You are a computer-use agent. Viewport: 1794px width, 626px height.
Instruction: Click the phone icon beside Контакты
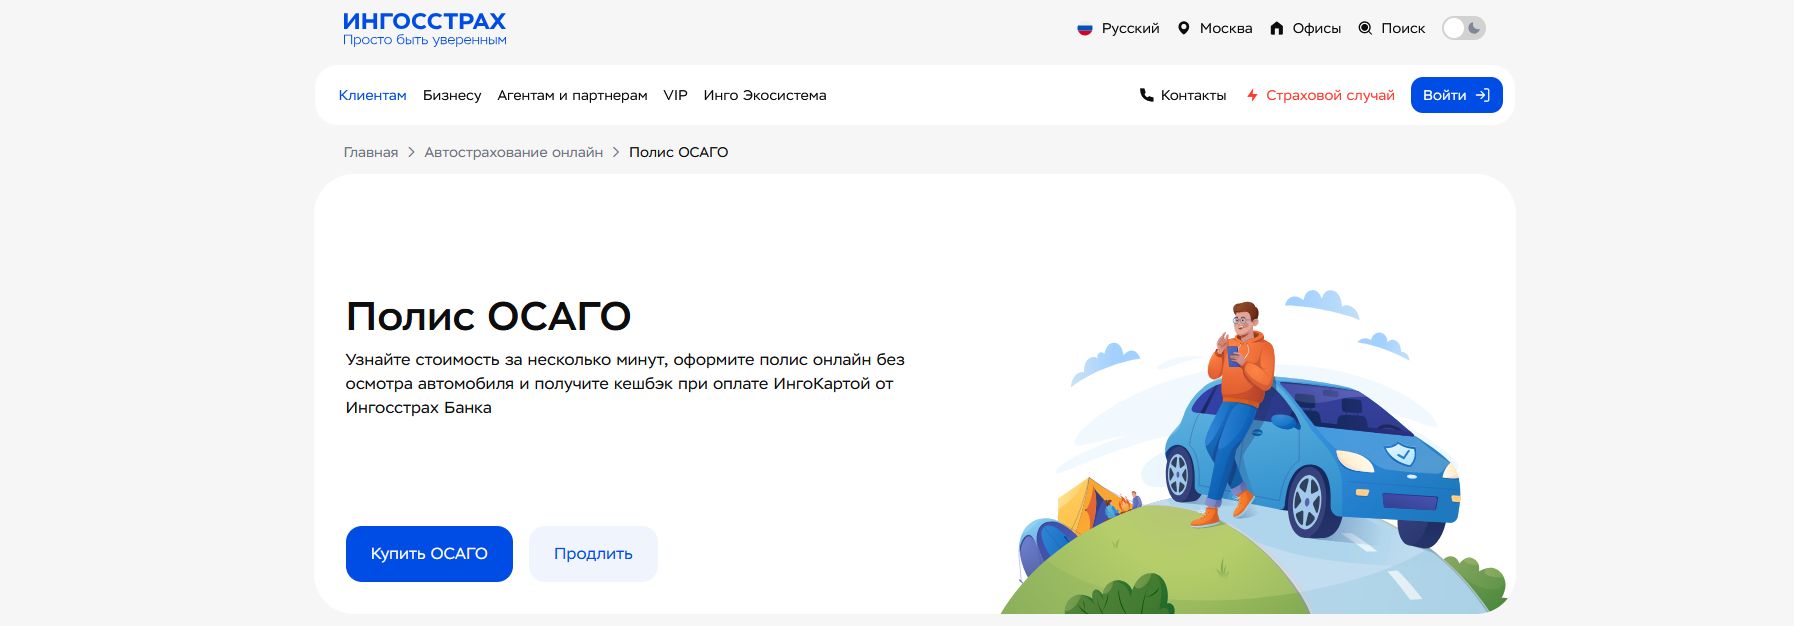point(1147,95)
